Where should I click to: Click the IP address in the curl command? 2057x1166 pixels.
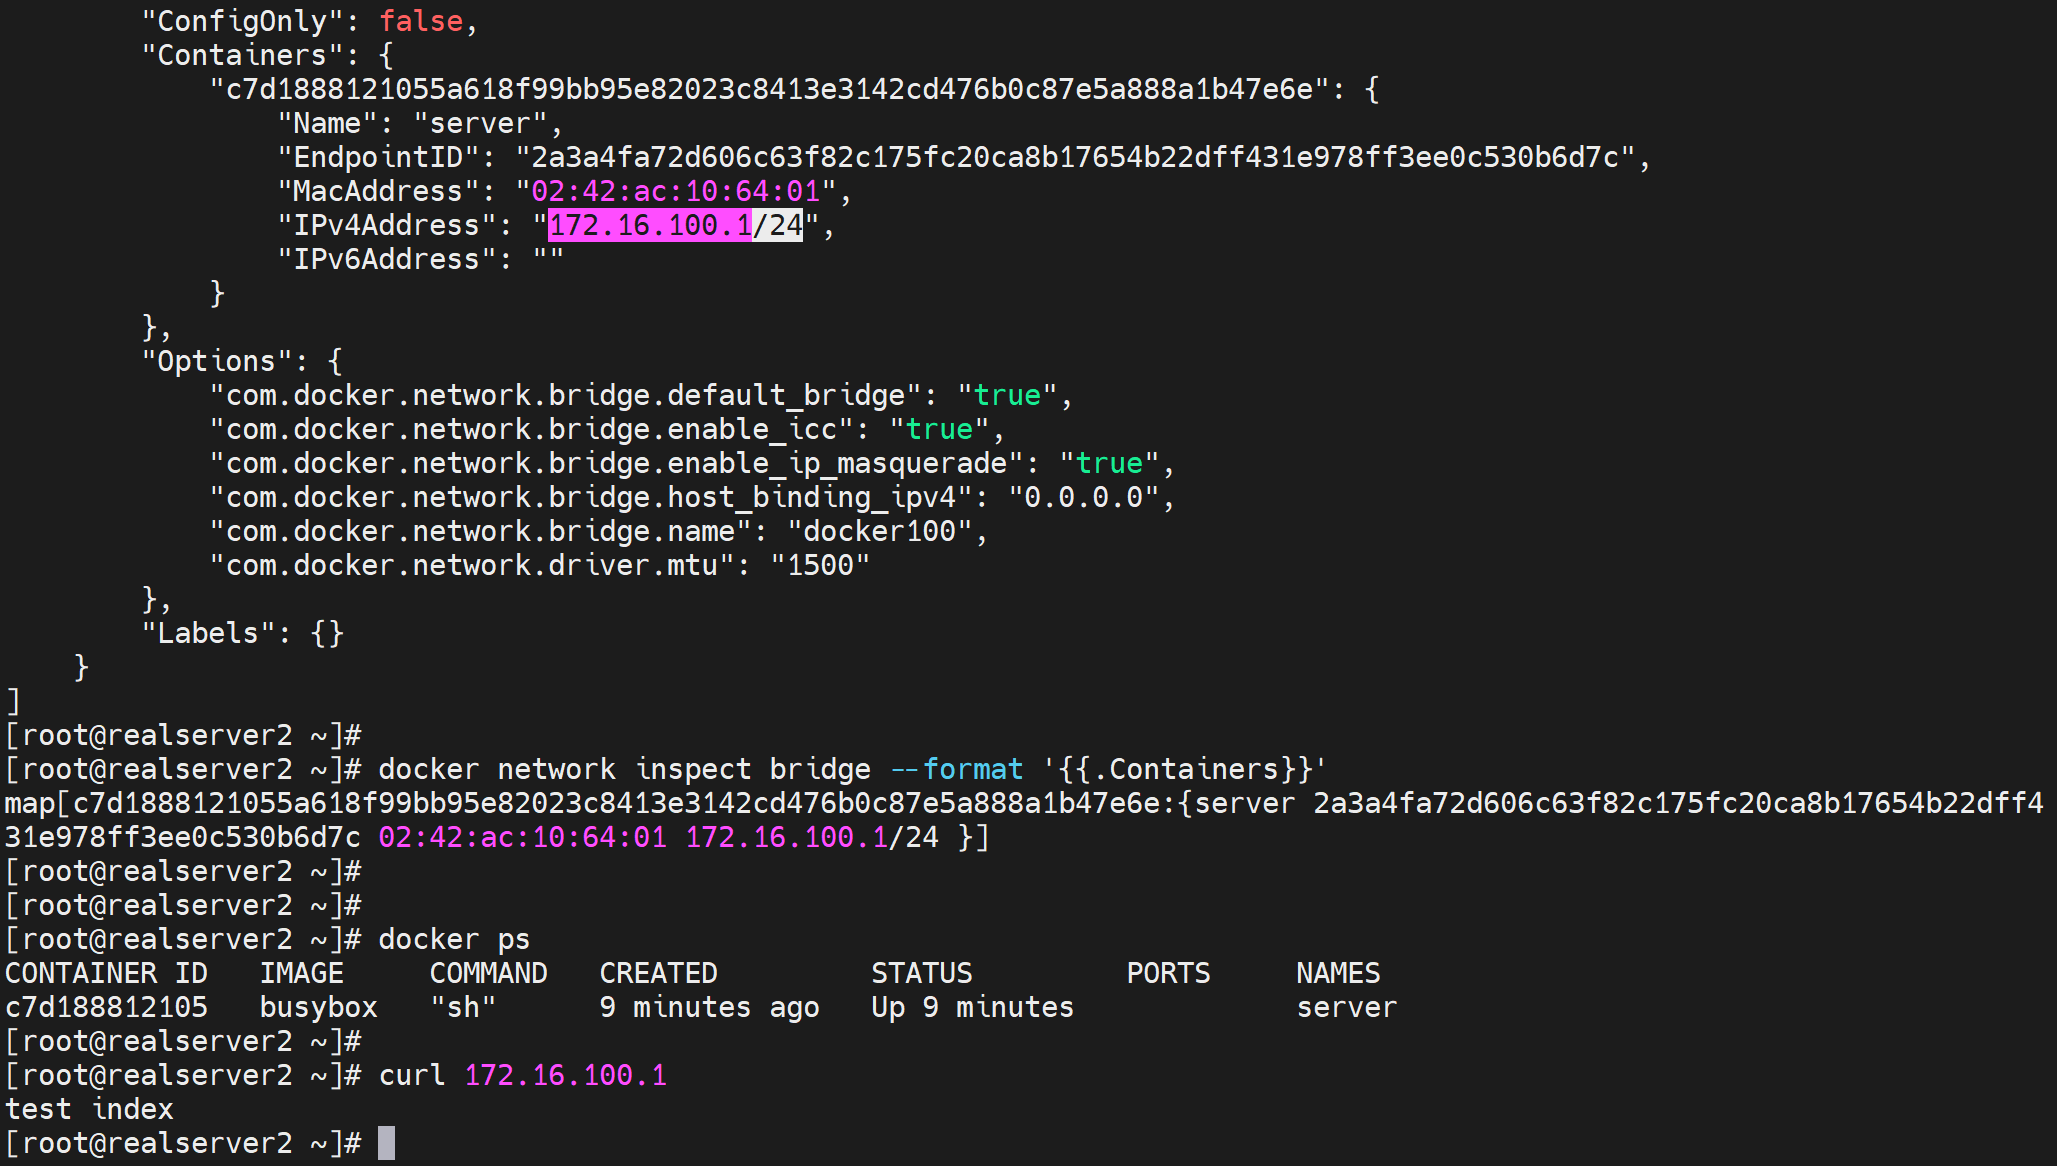[565, 1075]
